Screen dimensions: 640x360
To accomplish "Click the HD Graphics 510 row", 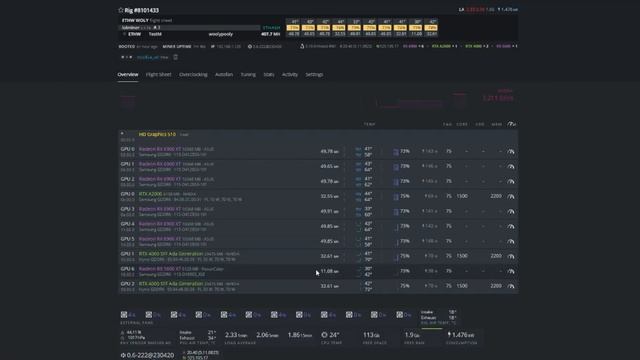I will tap(318, 137).
